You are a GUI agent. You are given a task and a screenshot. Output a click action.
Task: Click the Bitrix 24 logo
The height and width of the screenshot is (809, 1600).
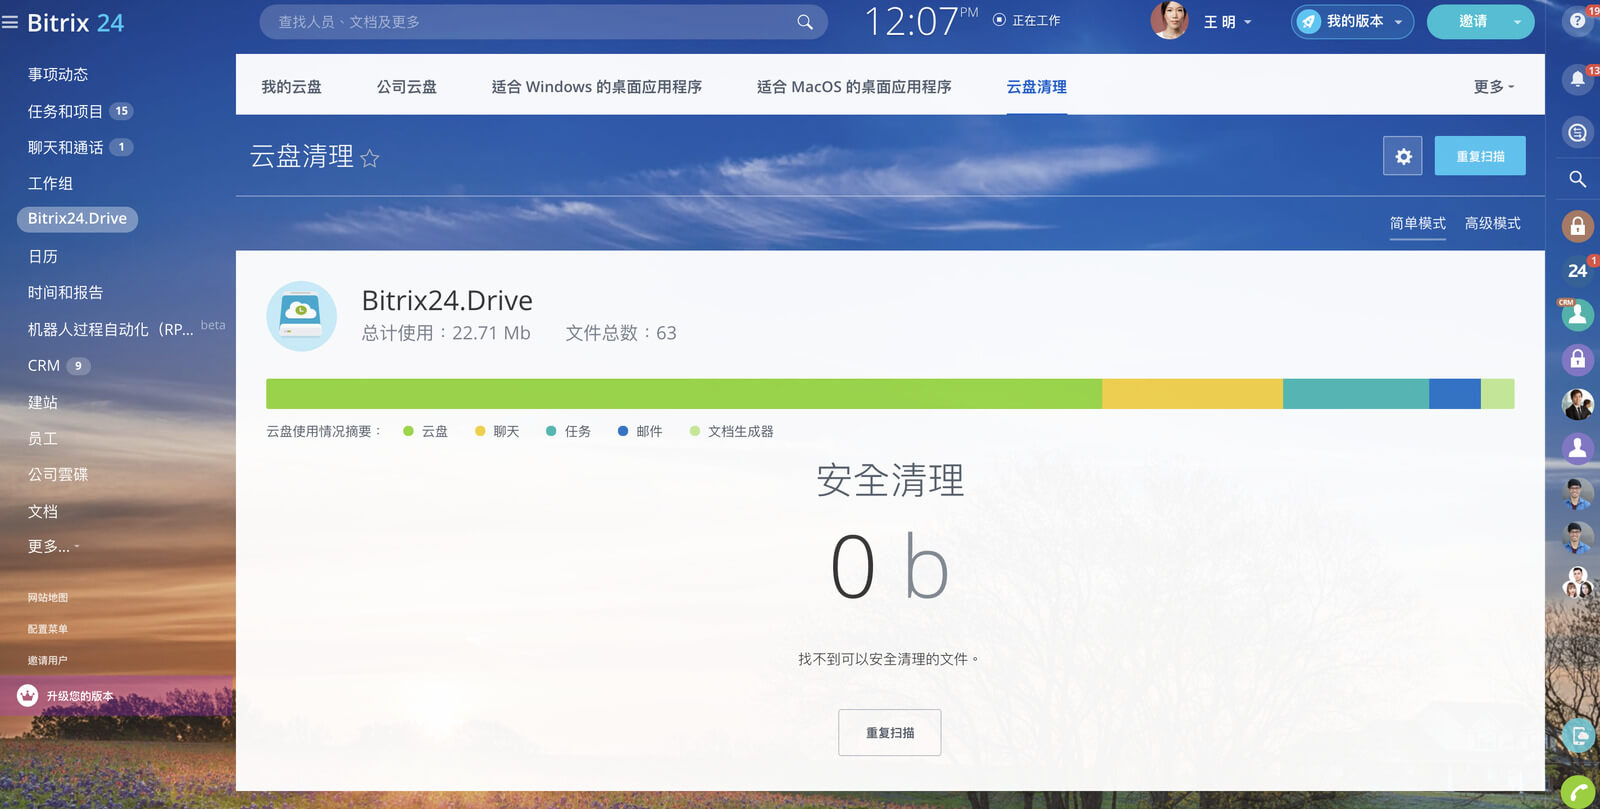75,22
